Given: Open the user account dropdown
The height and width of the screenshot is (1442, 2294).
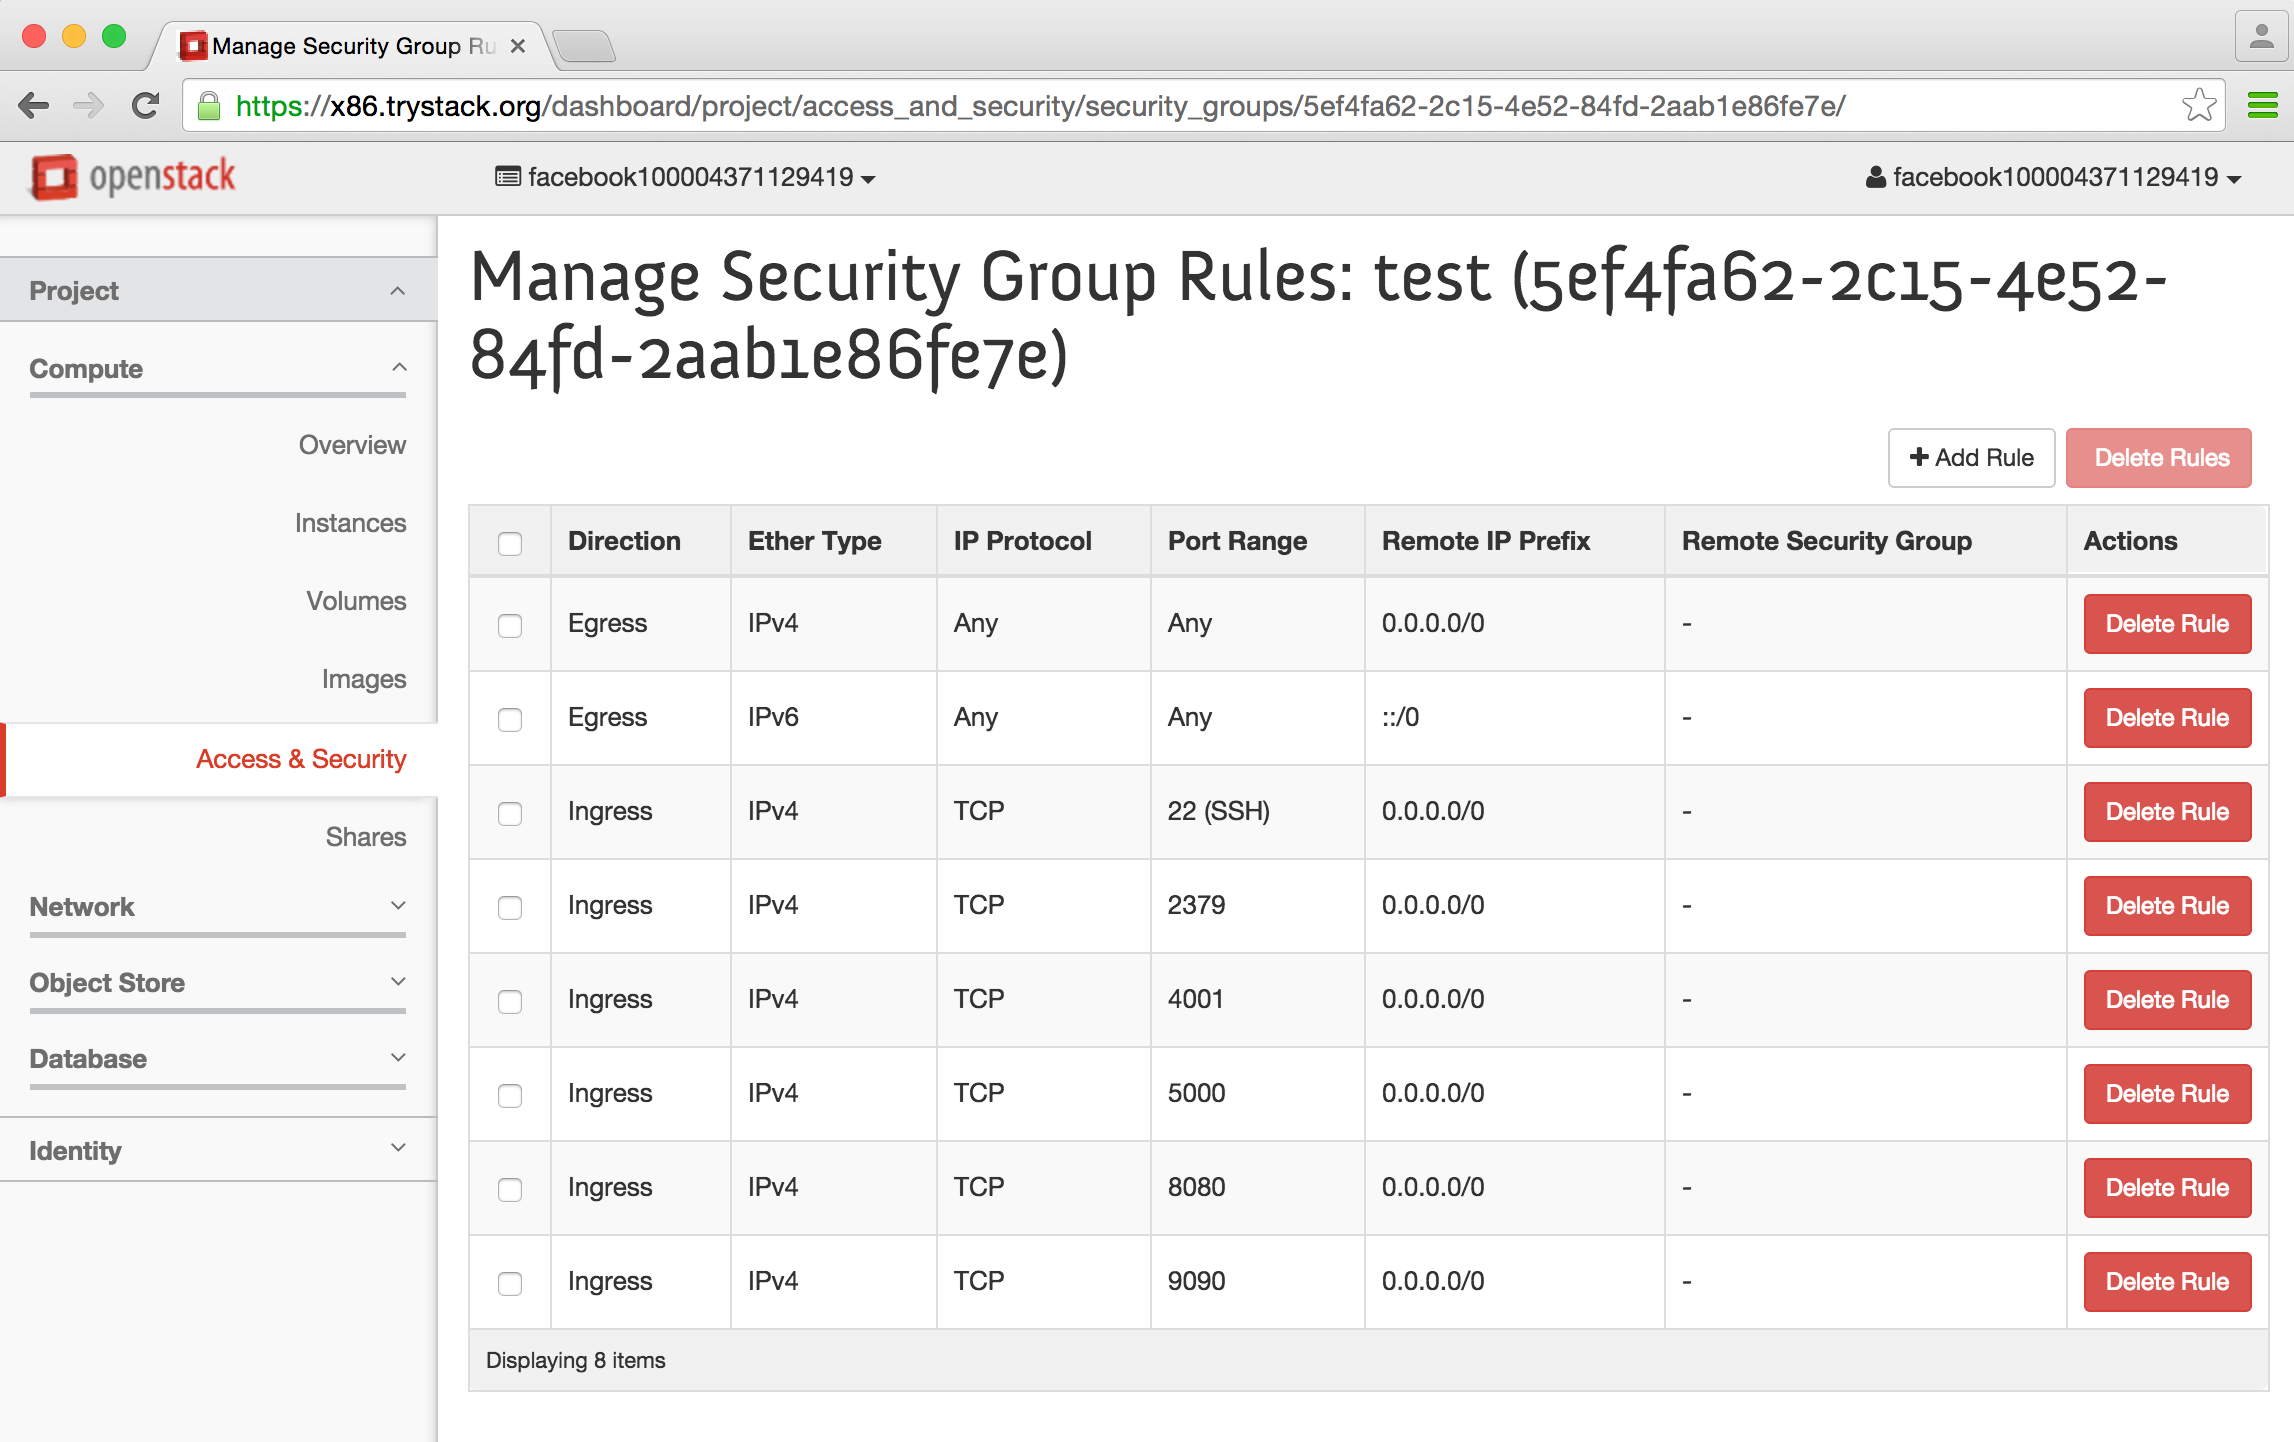Looking at the screenshot, I should coord(2053,177).
